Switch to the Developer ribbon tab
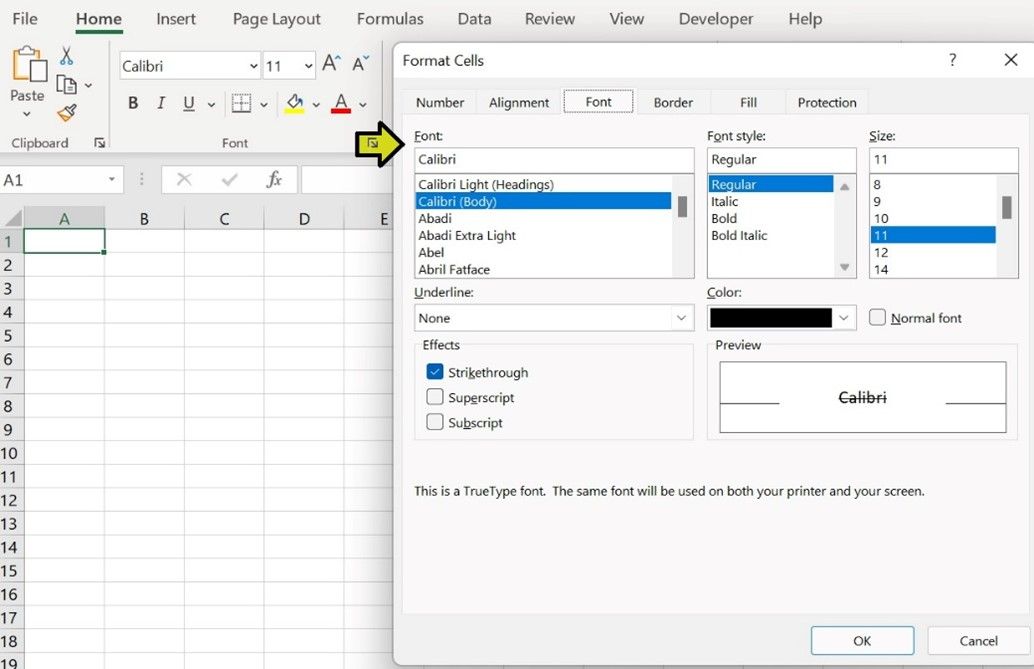This screenshot has width=1034, height=669. [715, 18]
